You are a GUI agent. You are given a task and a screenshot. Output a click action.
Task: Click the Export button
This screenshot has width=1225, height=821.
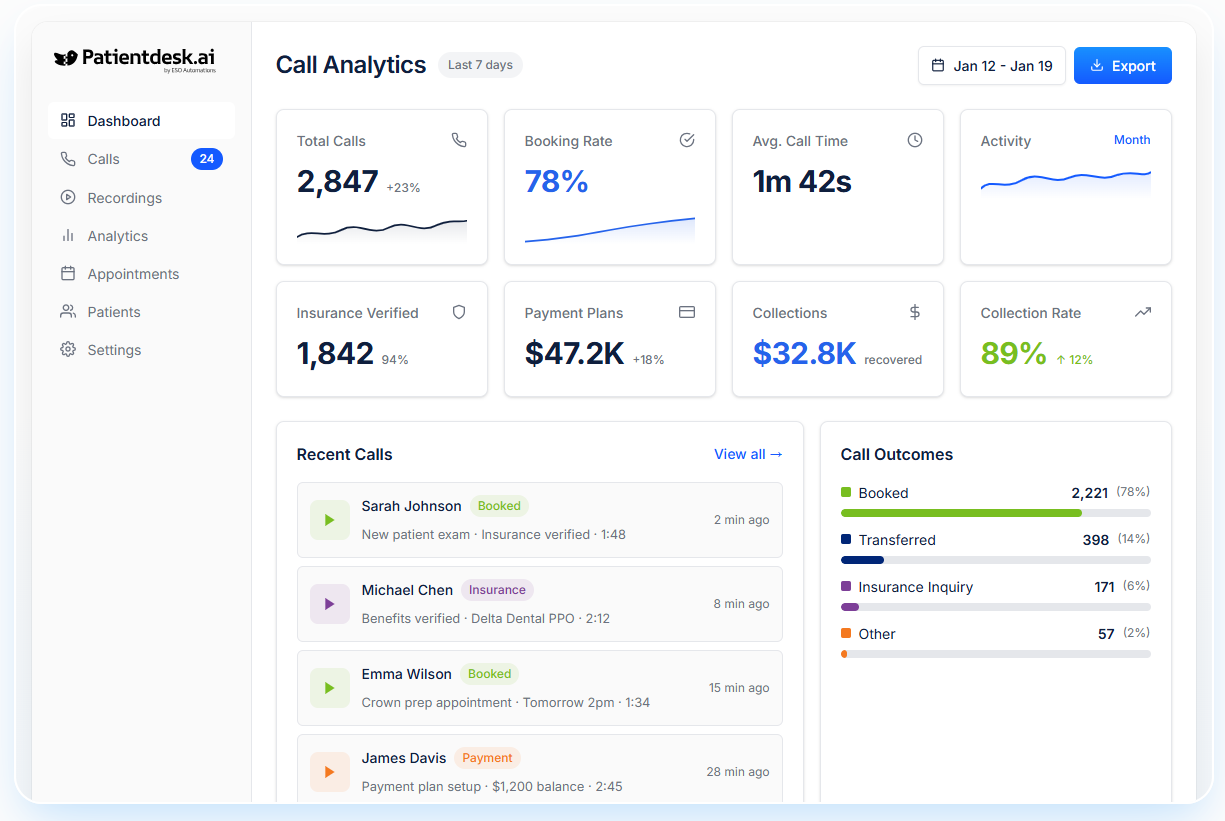[x=1122, y=65]
